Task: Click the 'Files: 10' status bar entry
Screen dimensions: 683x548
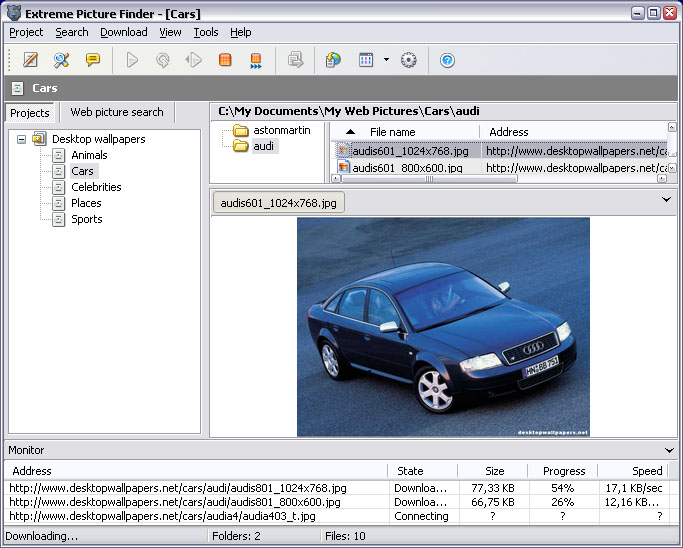Action: [345, 536]
